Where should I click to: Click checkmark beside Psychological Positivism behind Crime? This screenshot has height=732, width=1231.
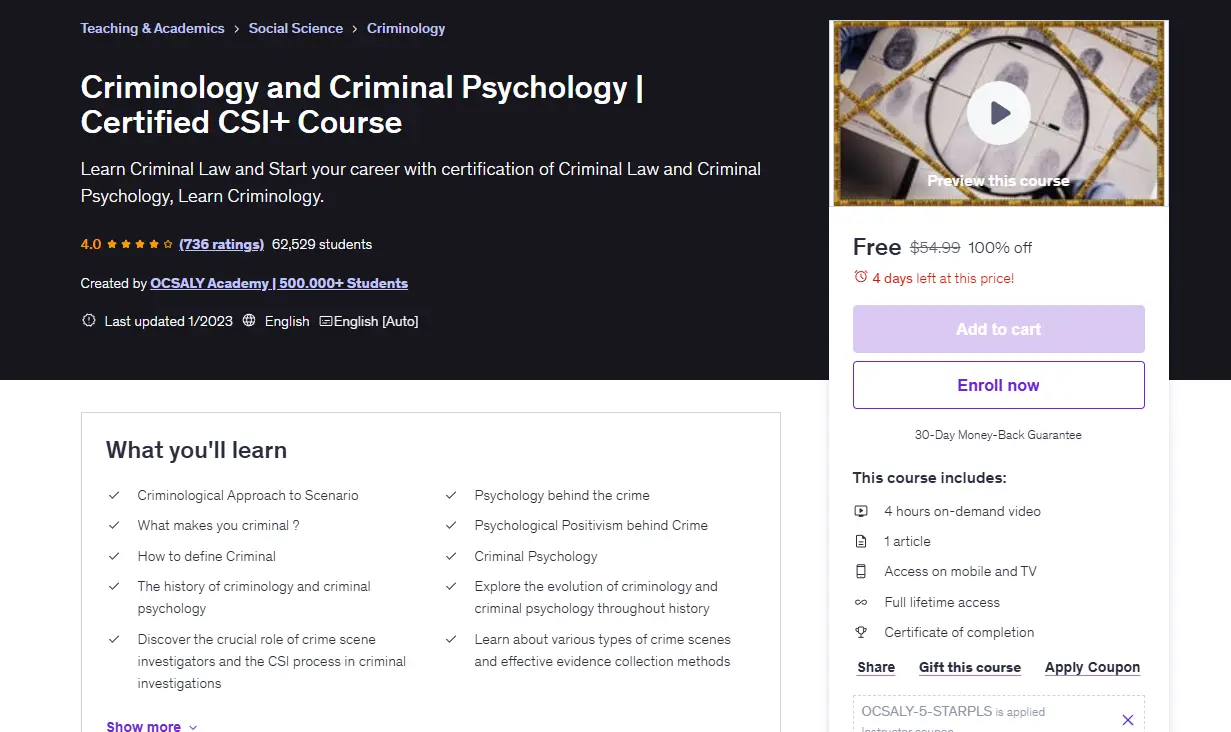click(452, 525)
